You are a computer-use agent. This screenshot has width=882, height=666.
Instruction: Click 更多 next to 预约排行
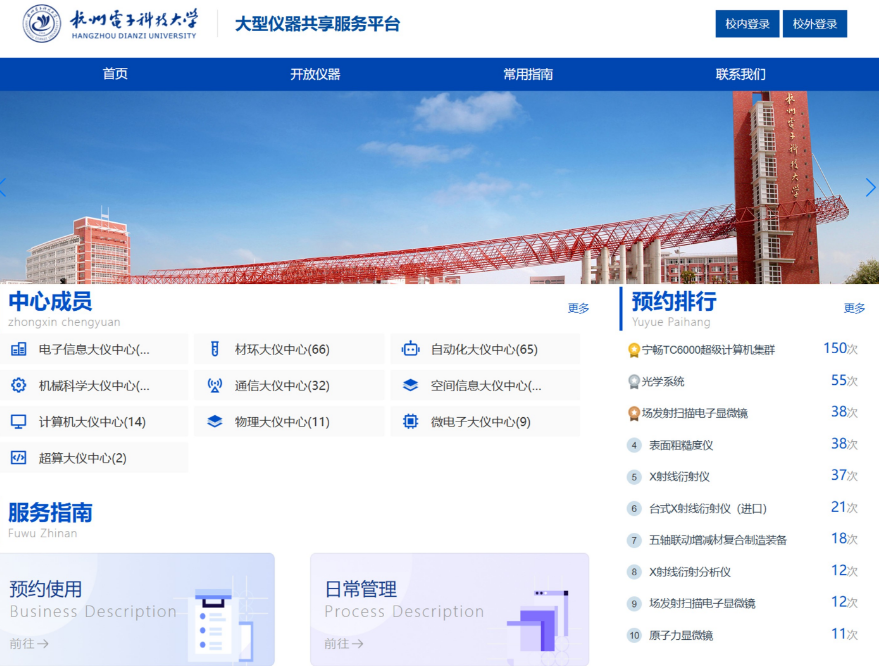point(854,308)
